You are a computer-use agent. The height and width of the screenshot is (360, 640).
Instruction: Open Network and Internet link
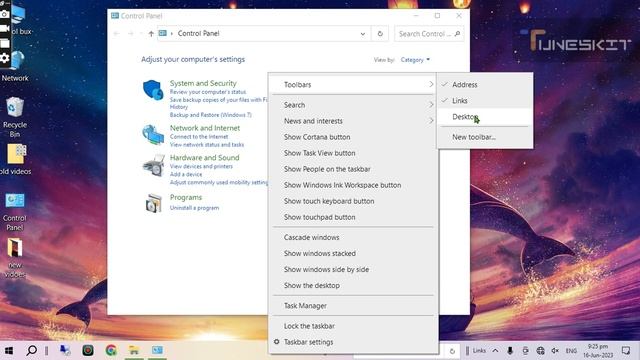click(205, 128)
